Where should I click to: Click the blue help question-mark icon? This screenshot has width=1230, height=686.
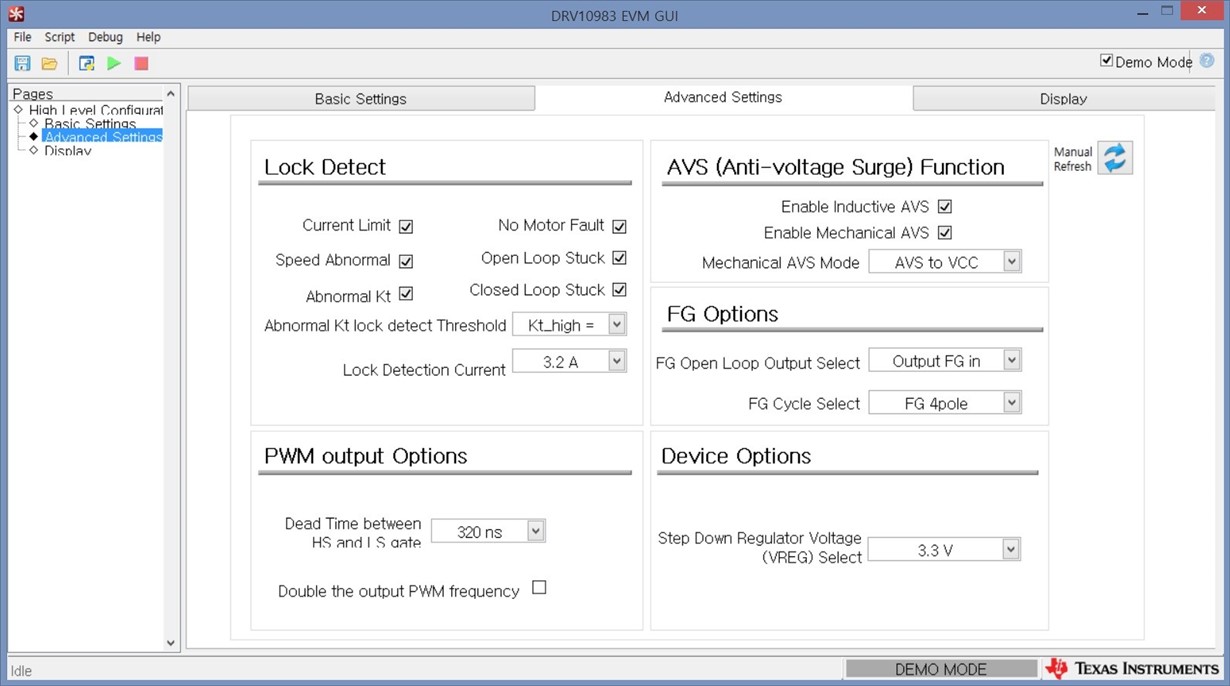coord(1207,61)
